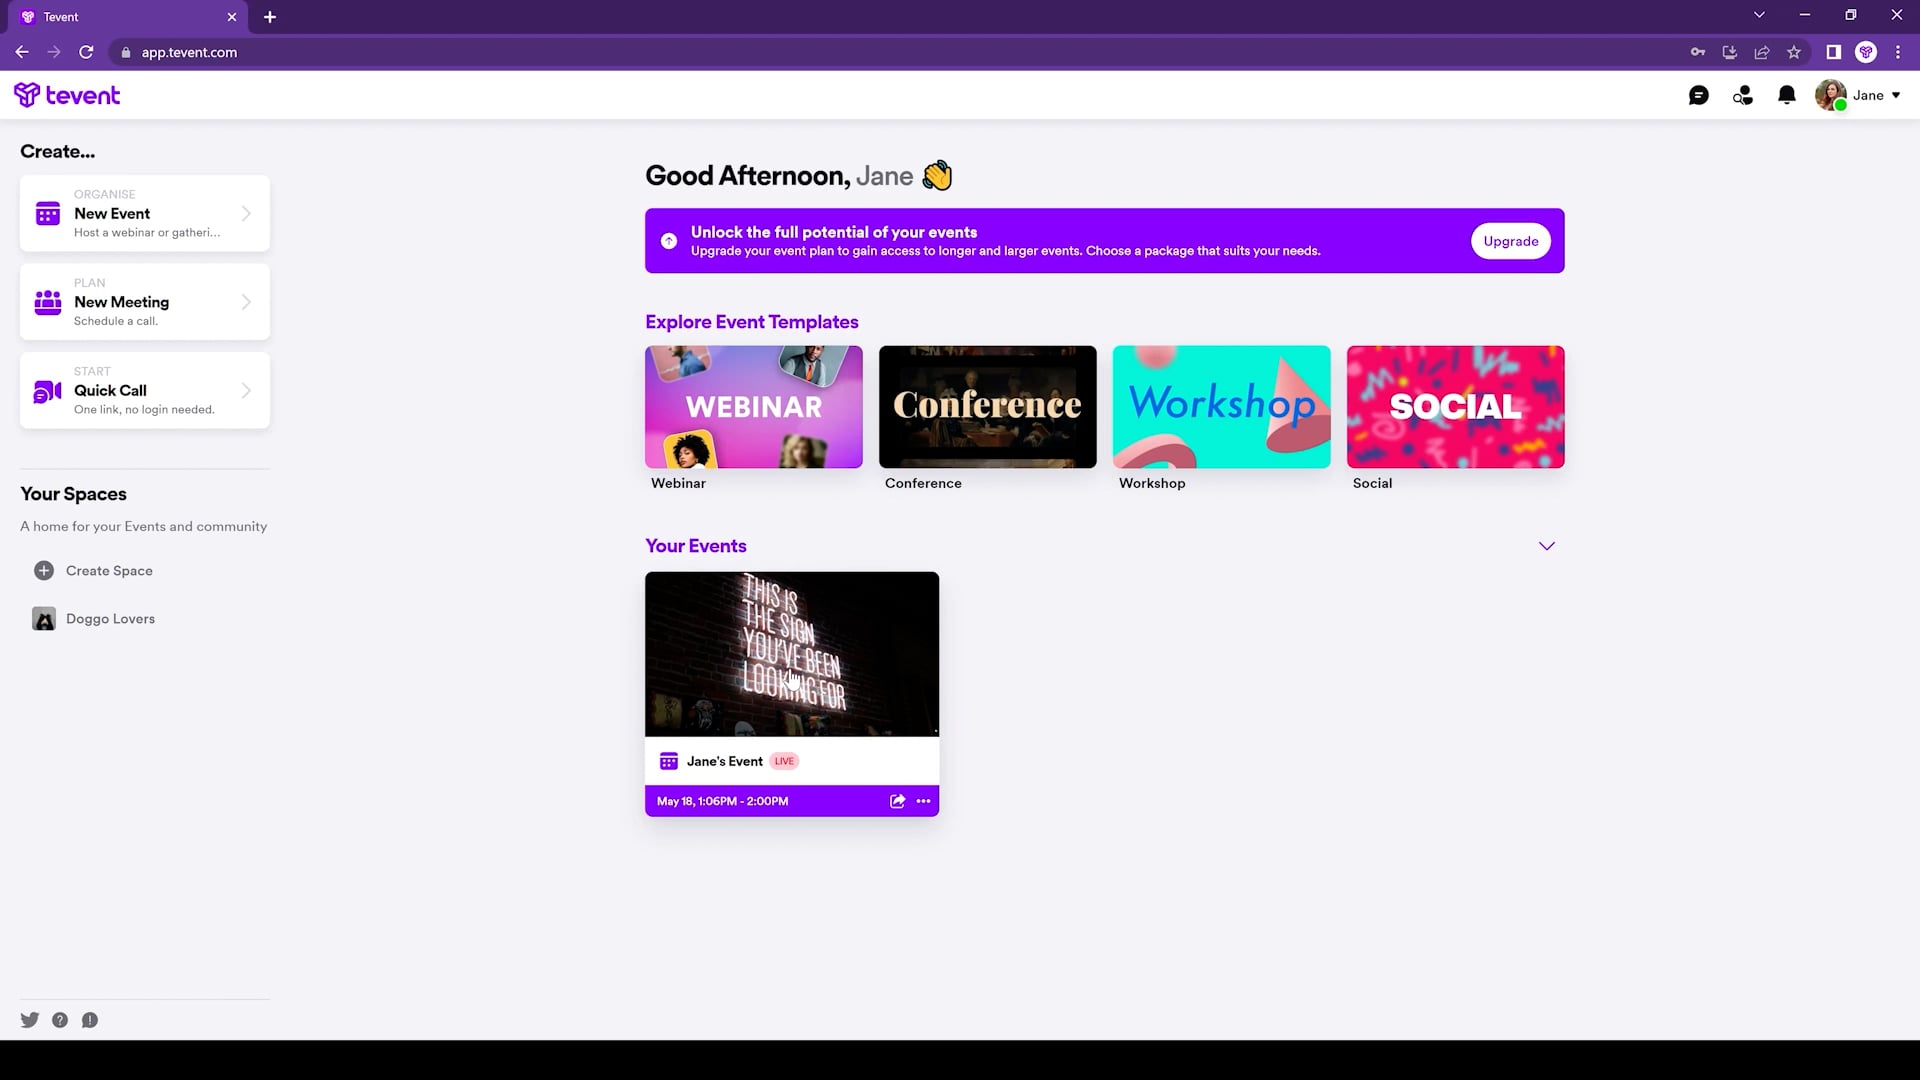Click the Upgrade button
Viewport: 1920px width, 1080px height.
click(1510, 241)
